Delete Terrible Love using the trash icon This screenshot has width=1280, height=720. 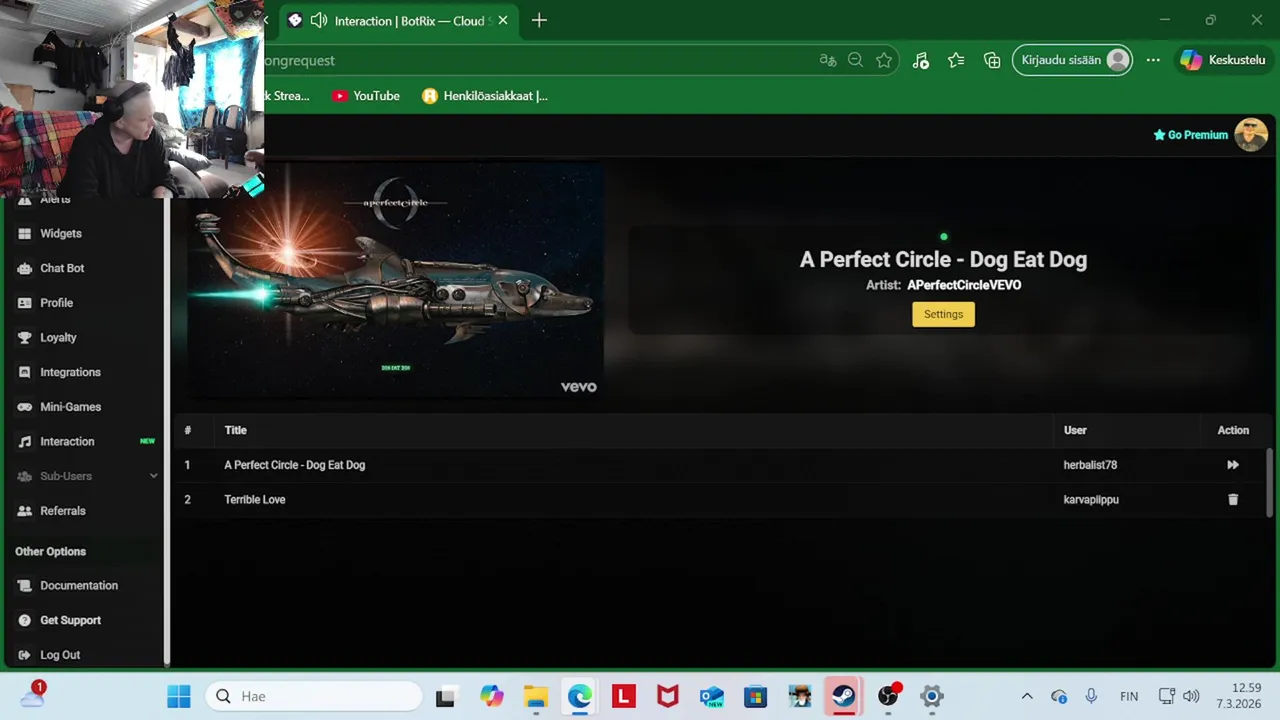[x=1233, y=499]
